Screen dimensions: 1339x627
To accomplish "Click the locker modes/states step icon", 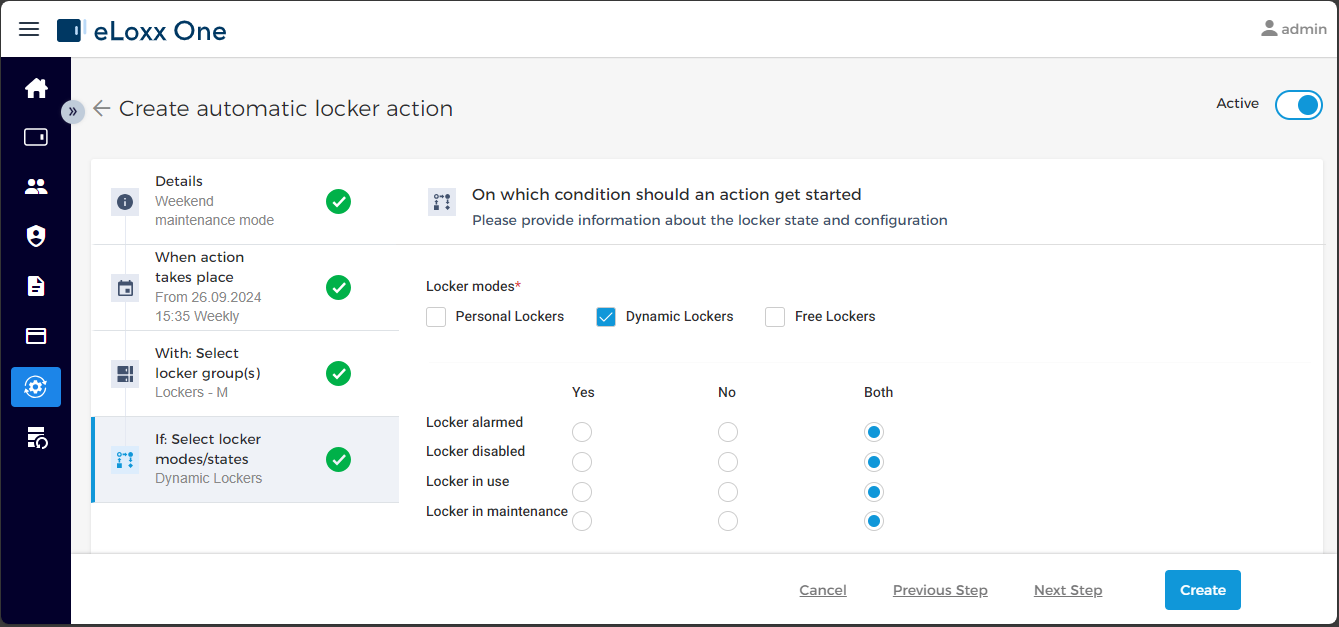I will coord(125,460).
